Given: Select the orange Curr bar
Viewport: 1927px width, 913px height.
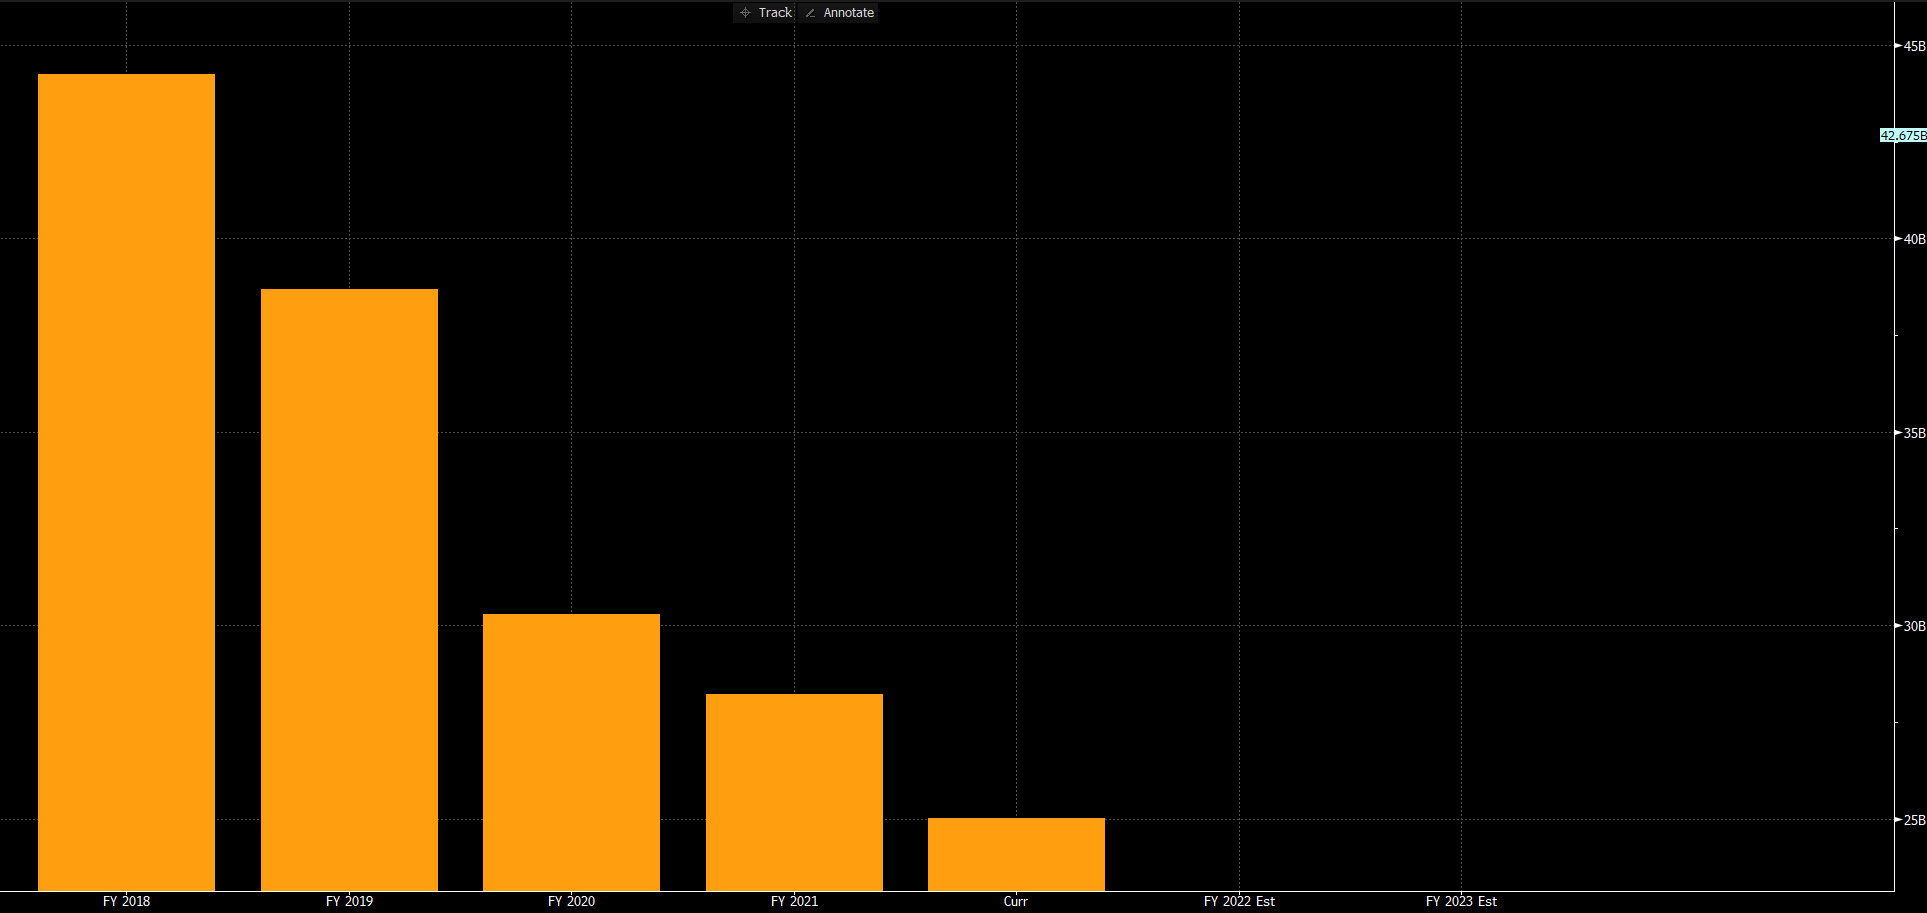Looking at the screenshot, I should point(1016,853).
